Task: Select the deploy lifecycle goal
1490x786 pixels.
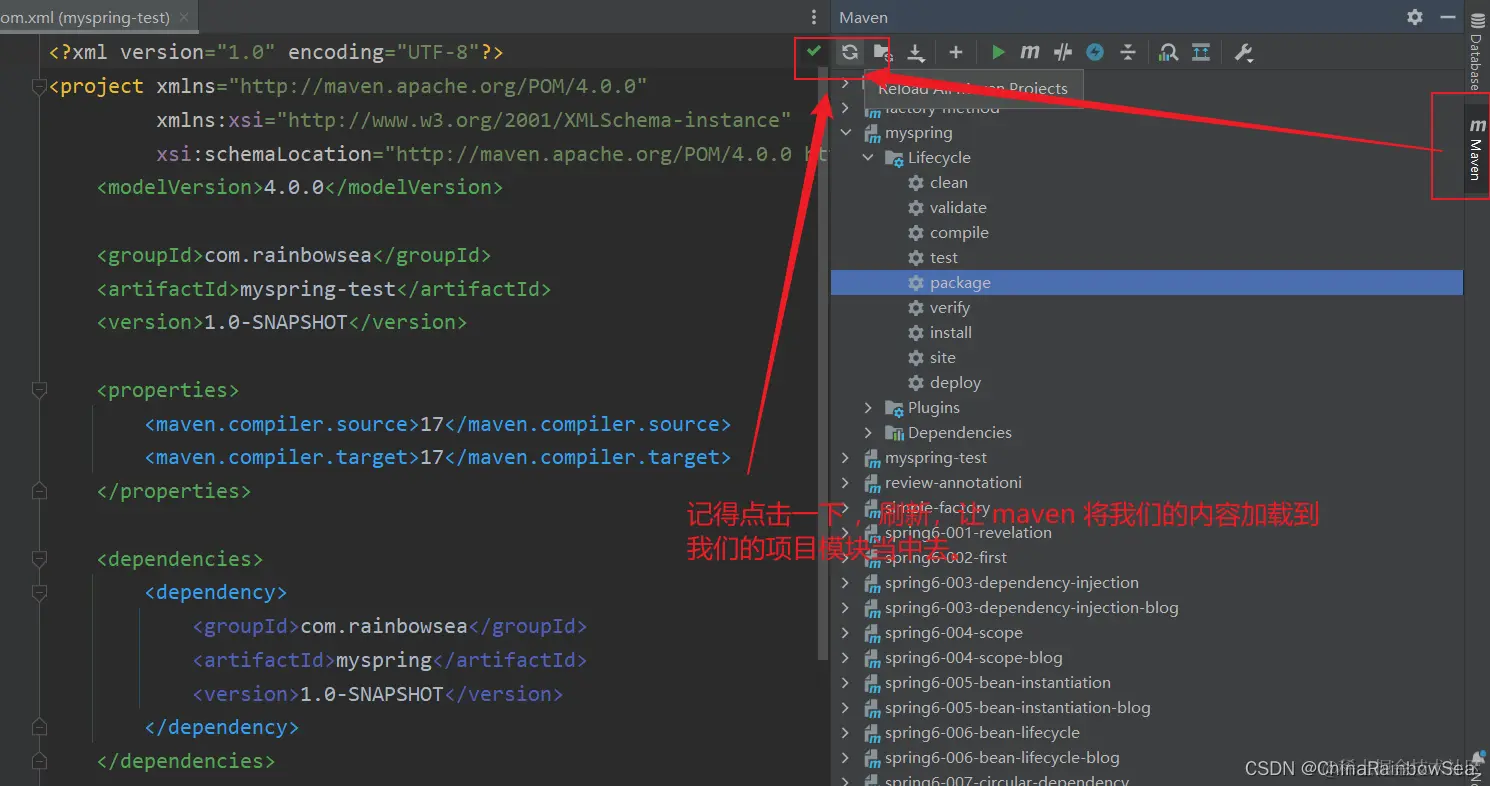Action: point(955,382)
